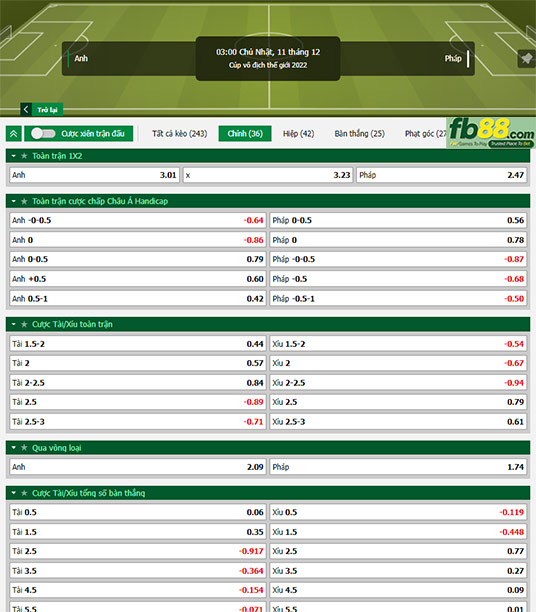536x612 pixels.
Task: Bet on the draw x at 3.23
Action: [268, 175]
